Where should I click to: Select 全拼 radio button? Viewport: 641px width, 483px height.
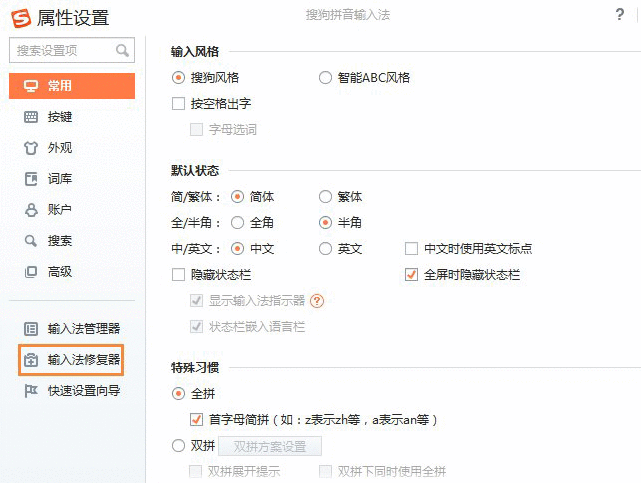pyautogui.click(x=178, y=394)
